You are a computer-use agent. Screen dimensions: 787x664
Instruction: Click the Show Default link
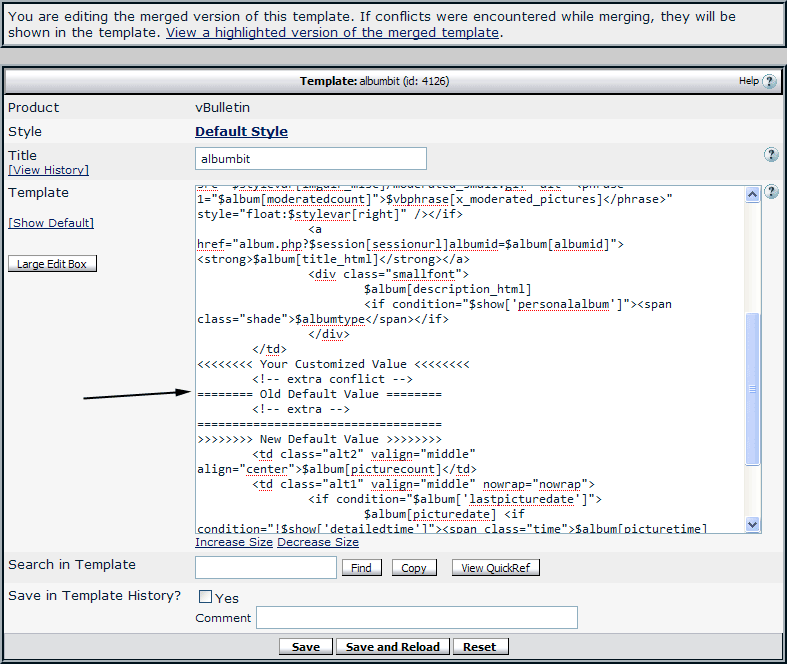click(x=51, y=223)
